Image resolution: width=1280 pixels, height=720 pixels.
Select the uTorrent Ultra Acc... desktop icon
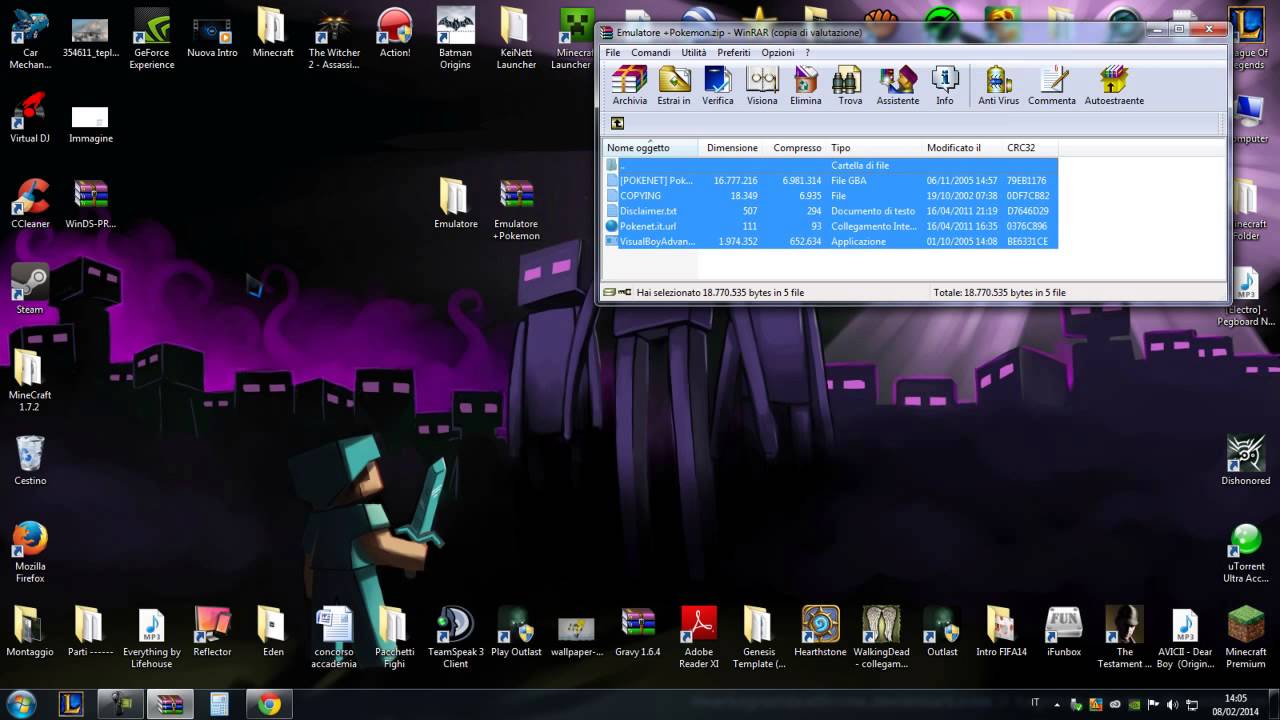point(1246,552)
